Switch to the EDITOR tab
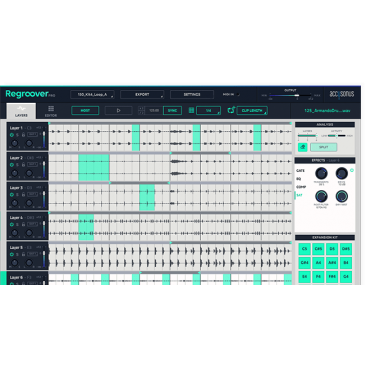Screen dimensions: 366x366 (51, 111)
